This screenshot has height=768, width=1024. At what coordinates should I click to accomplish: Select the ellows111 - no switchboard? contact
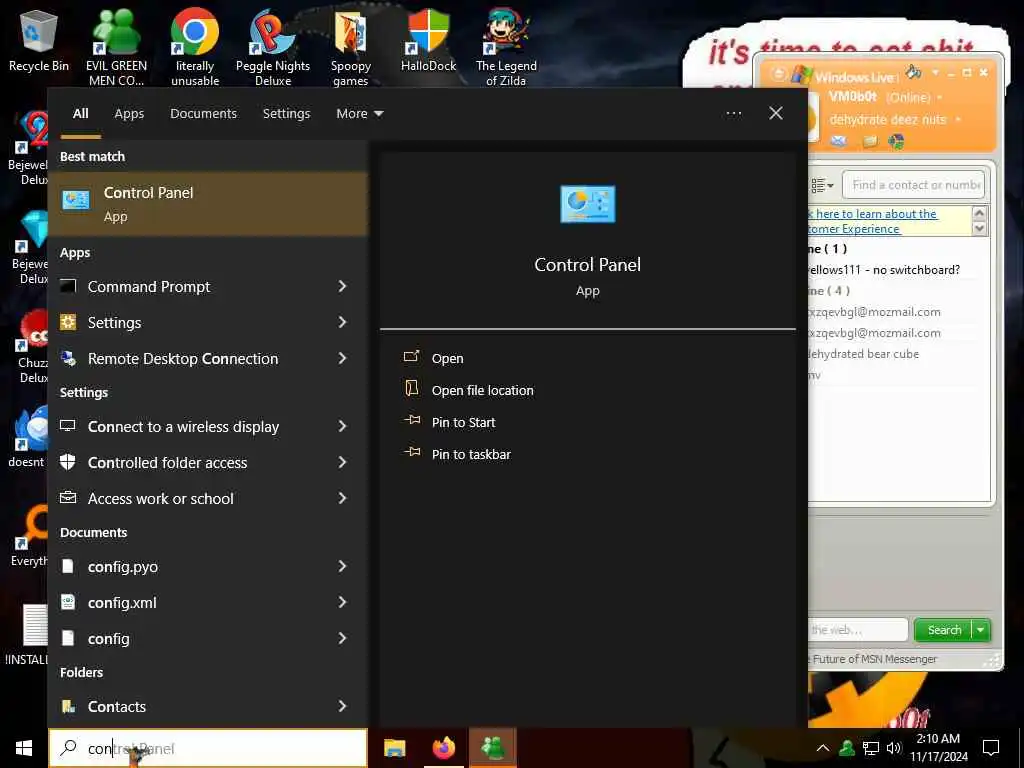(884, 270)
